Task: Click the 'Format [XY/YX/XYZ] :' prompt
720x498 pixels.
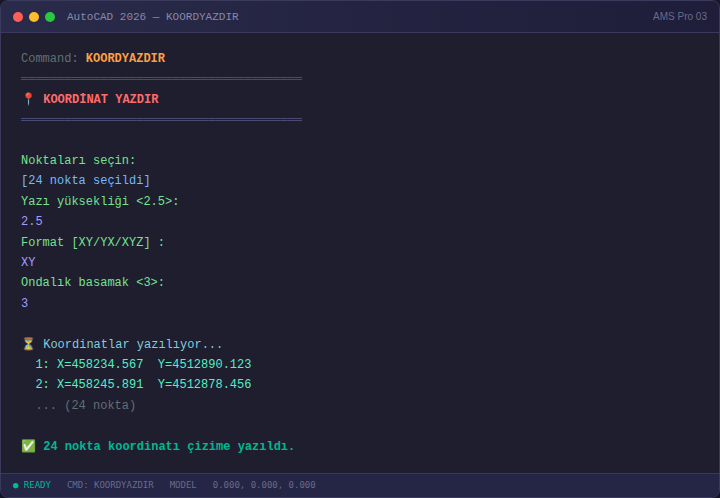Action: point(93,241)
